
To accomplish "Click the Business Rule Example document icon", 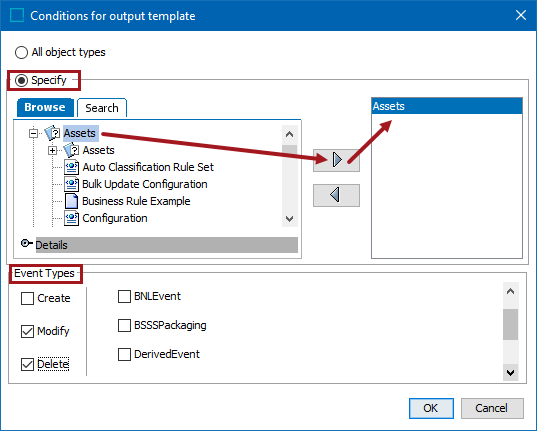I will click(72, 201).
